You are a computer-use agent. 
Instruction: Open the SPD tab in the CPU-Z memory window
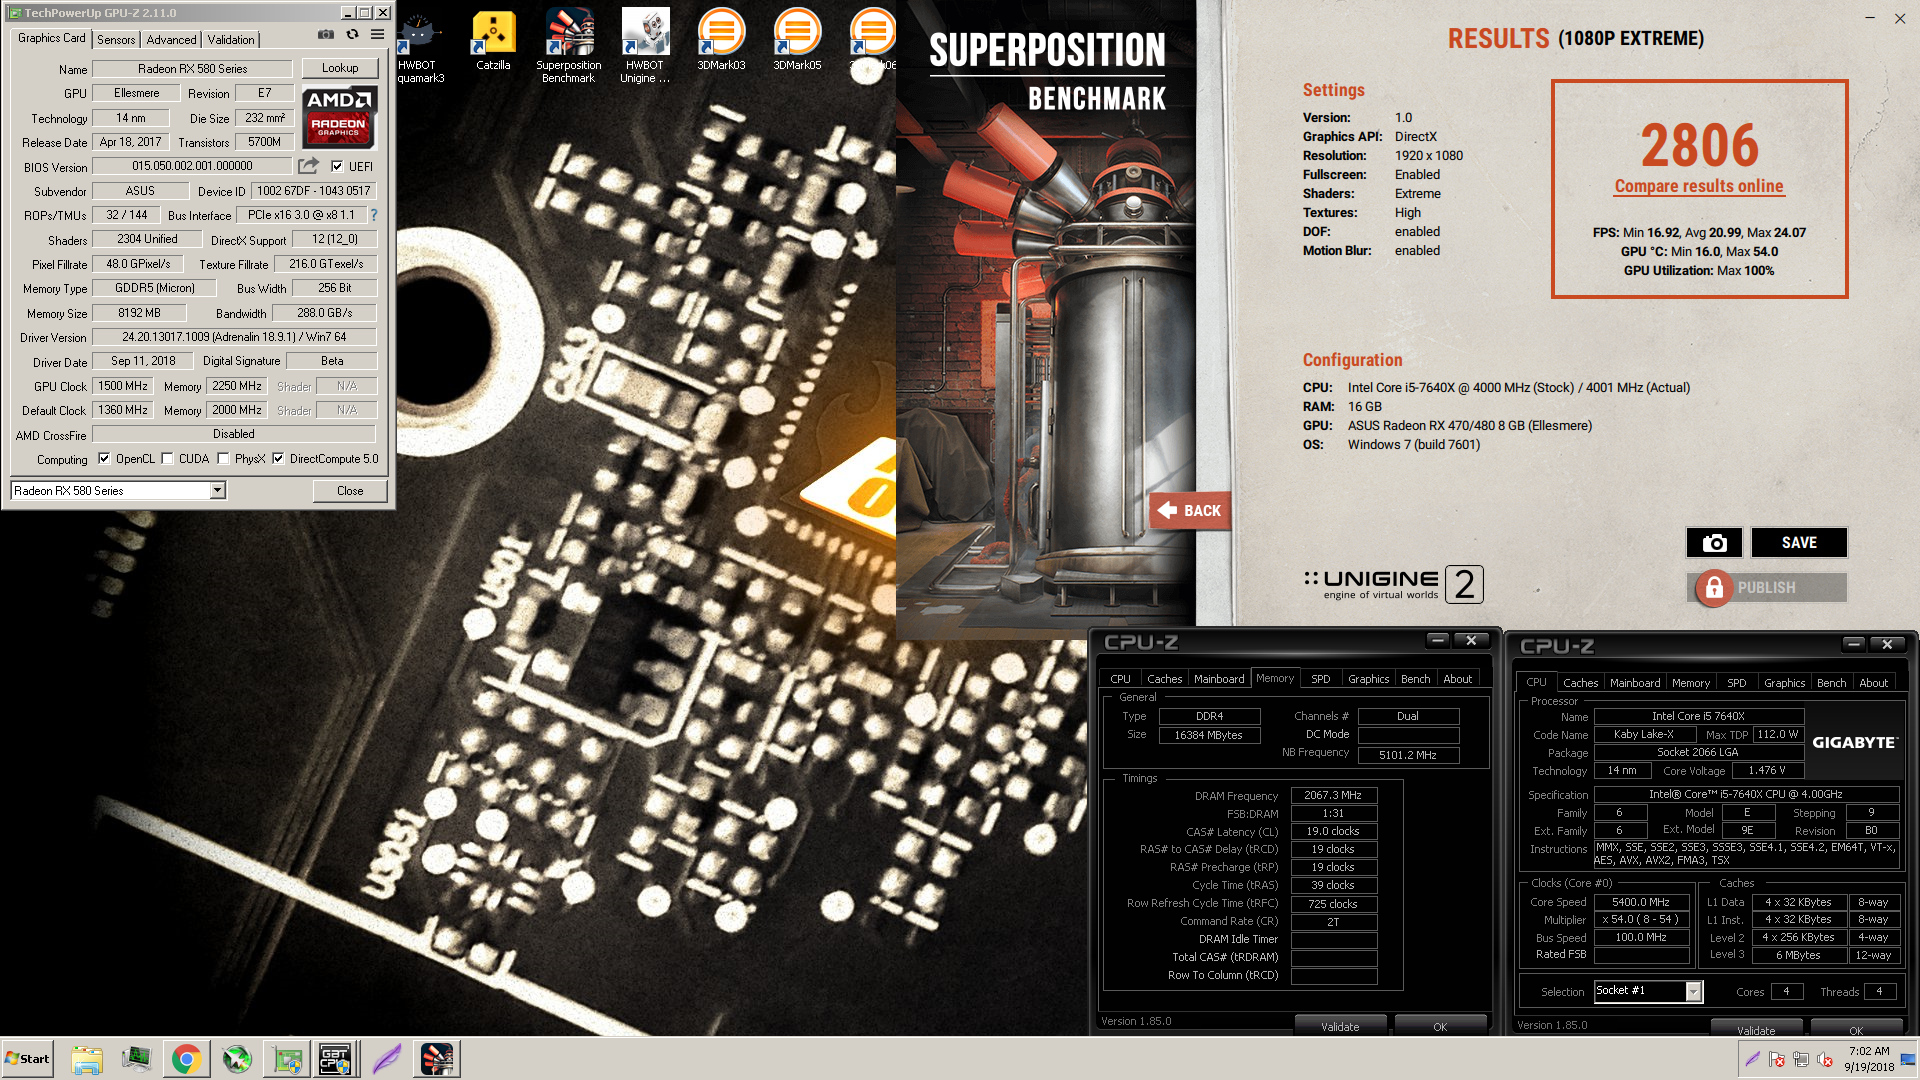pos(1320,679)
